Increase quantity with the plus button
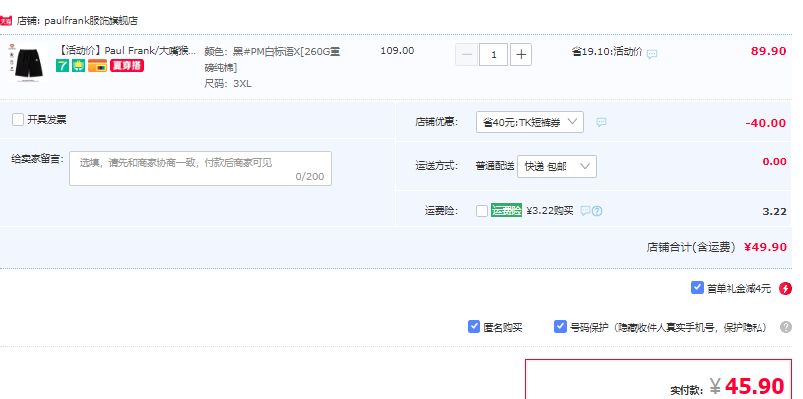Screen dimensions: 803x399 click(521, 55)
